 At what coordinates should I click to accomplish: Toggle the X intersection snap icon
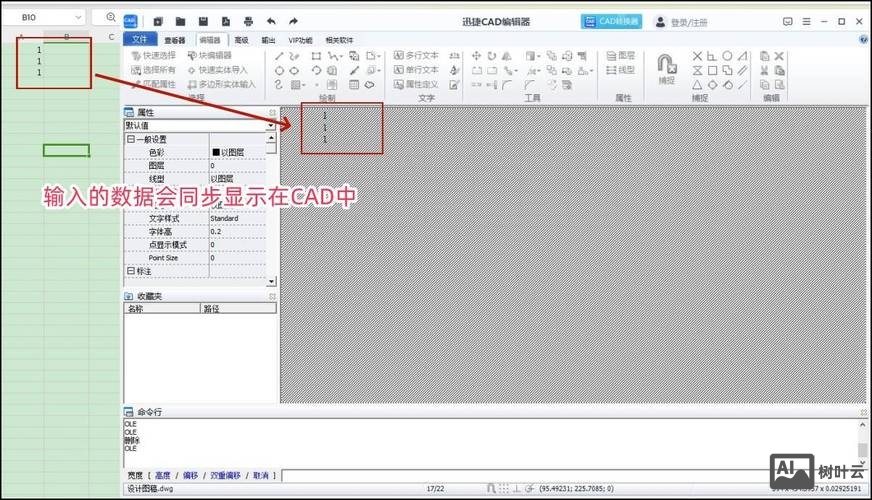click(697, 56)
